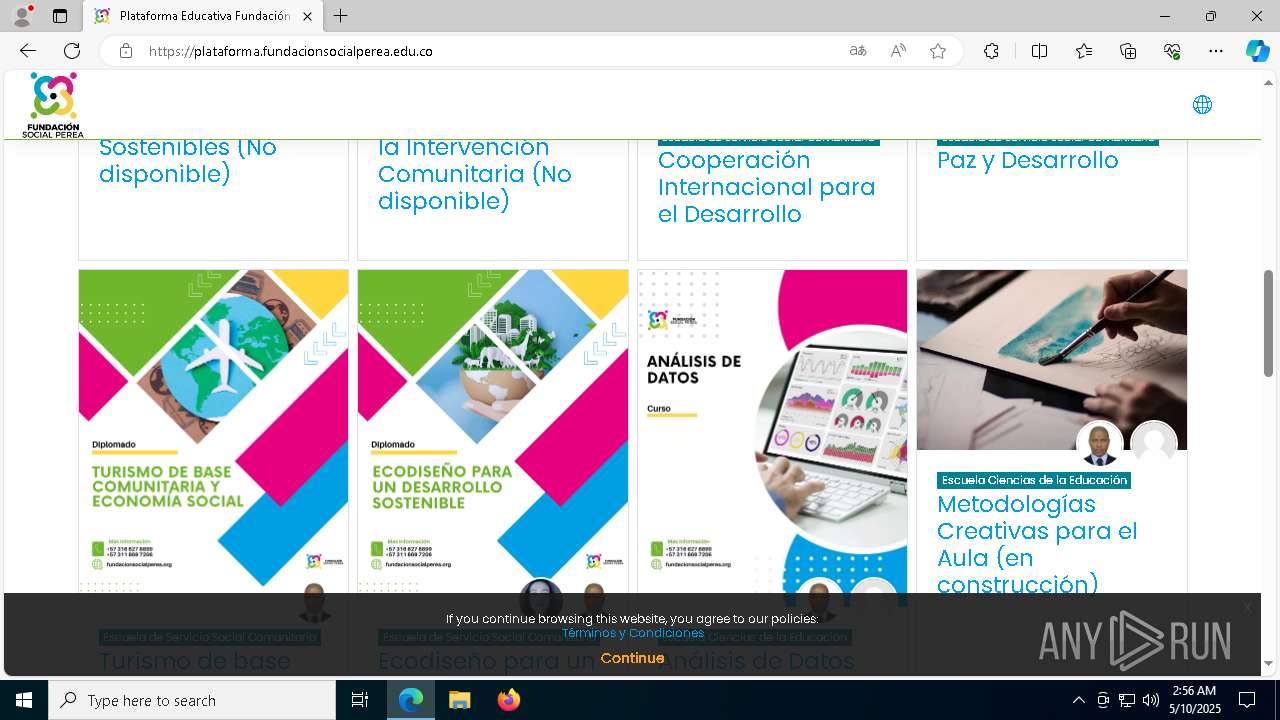
Task: View site information lock icon
Action: (x=126, y=51)
